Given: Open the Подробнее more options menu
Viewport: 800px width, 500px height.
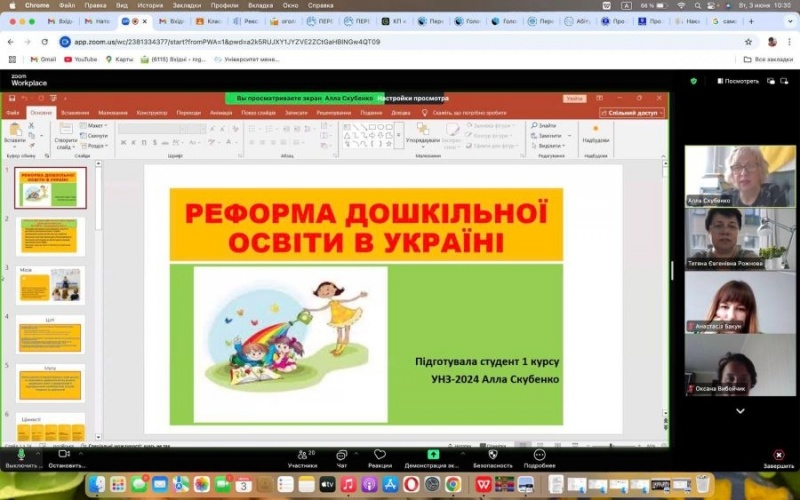Looking at the screenshot, I should 539,455.
